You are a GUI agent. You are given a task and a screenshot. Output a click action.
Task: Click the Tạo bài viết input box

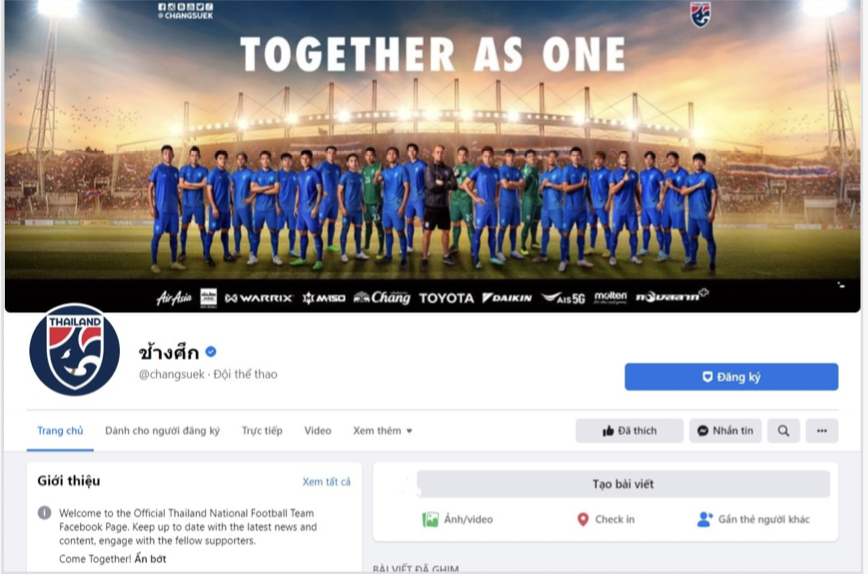pyautogui.click(x=623, y=484)
